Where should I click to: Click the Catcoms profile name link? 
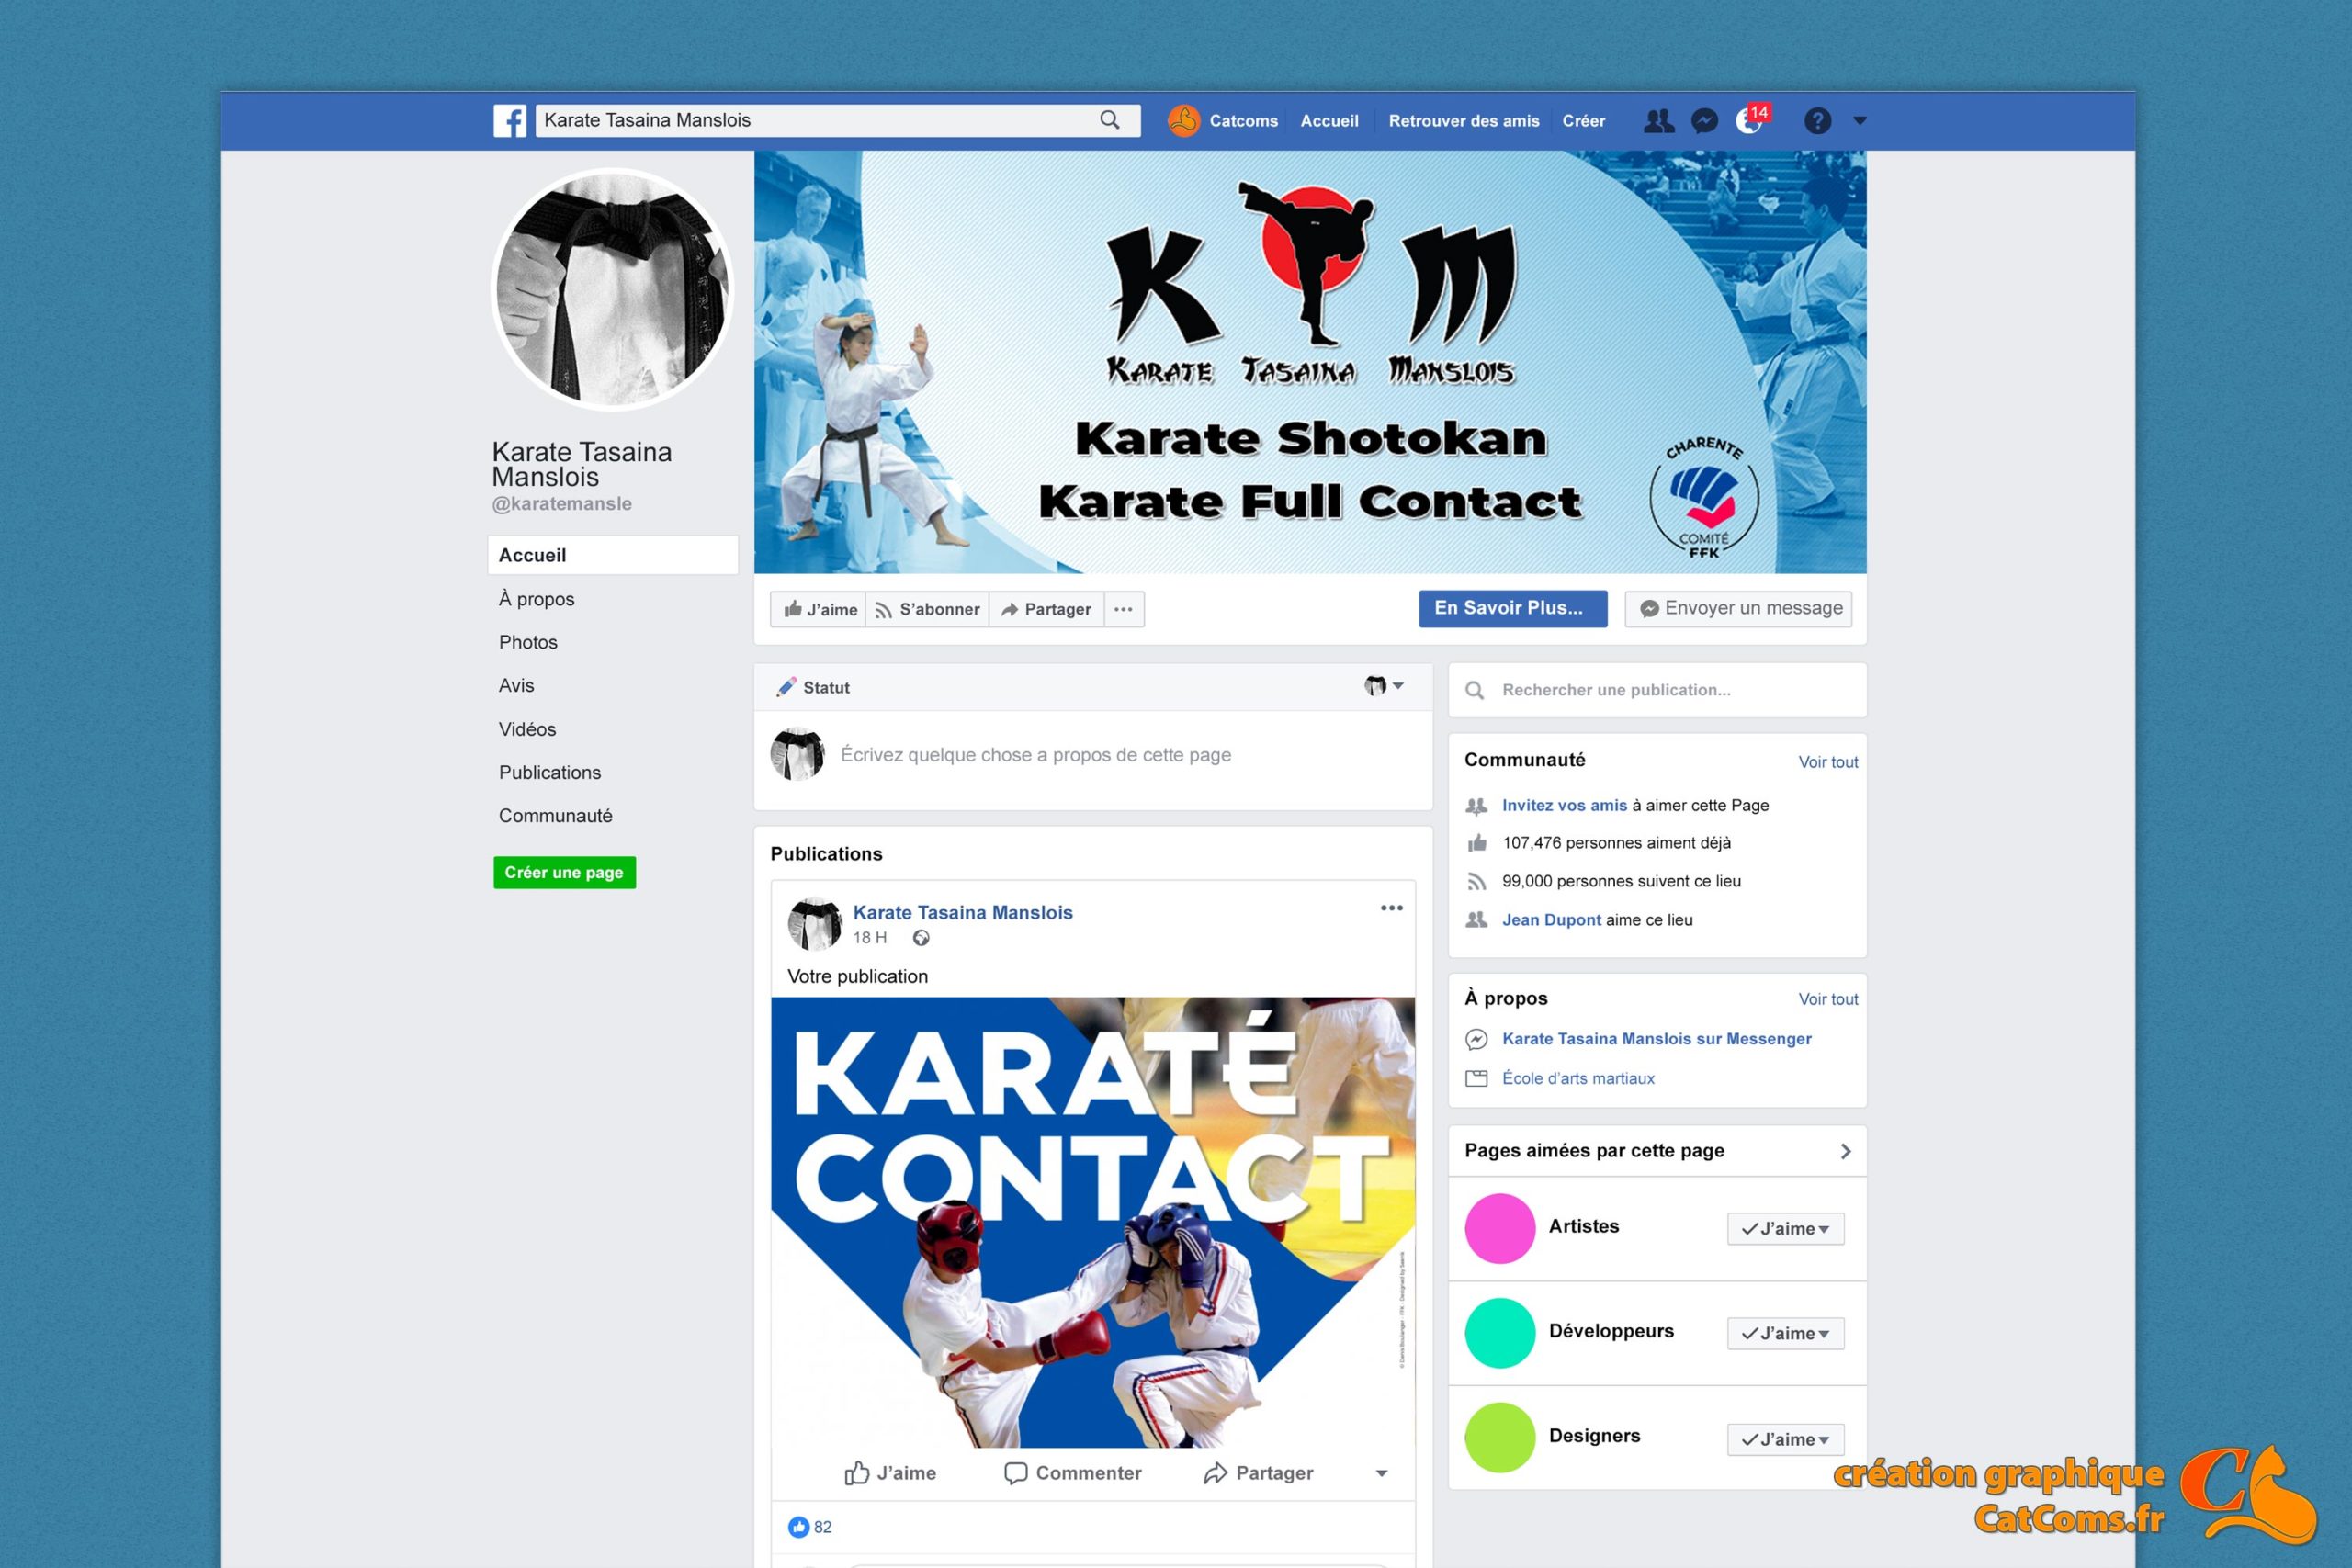pos(1243,121)
